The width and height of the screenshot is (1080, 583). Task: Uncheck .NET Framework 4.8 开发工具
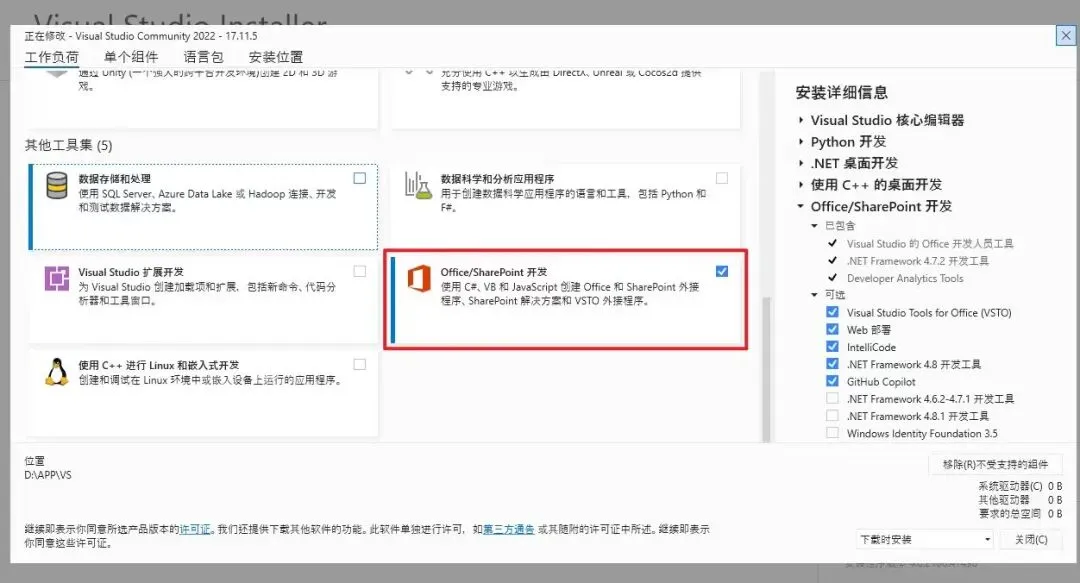(x=833, y=364)
